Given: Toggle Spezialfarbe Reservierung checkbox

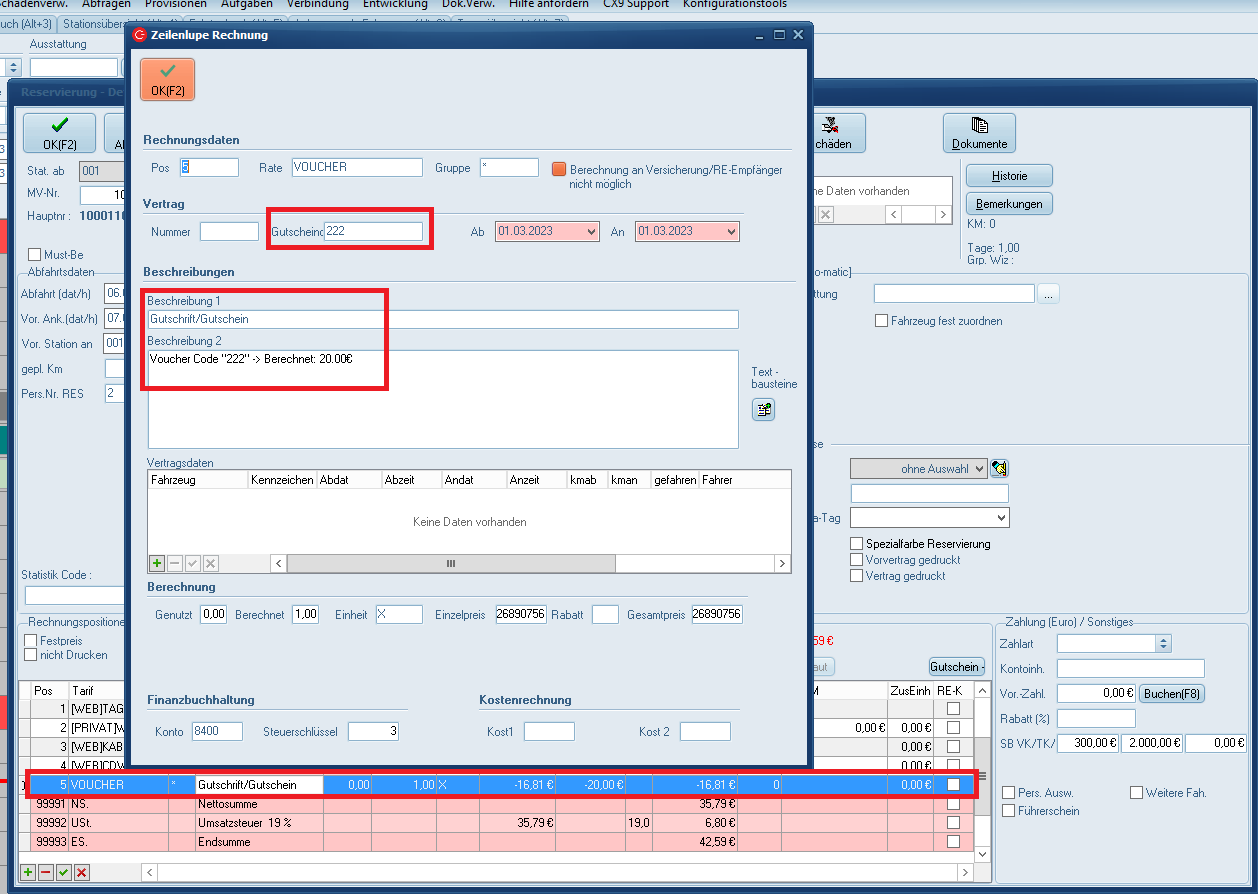Looking at the screenshot, I should [x=856, y=544].
